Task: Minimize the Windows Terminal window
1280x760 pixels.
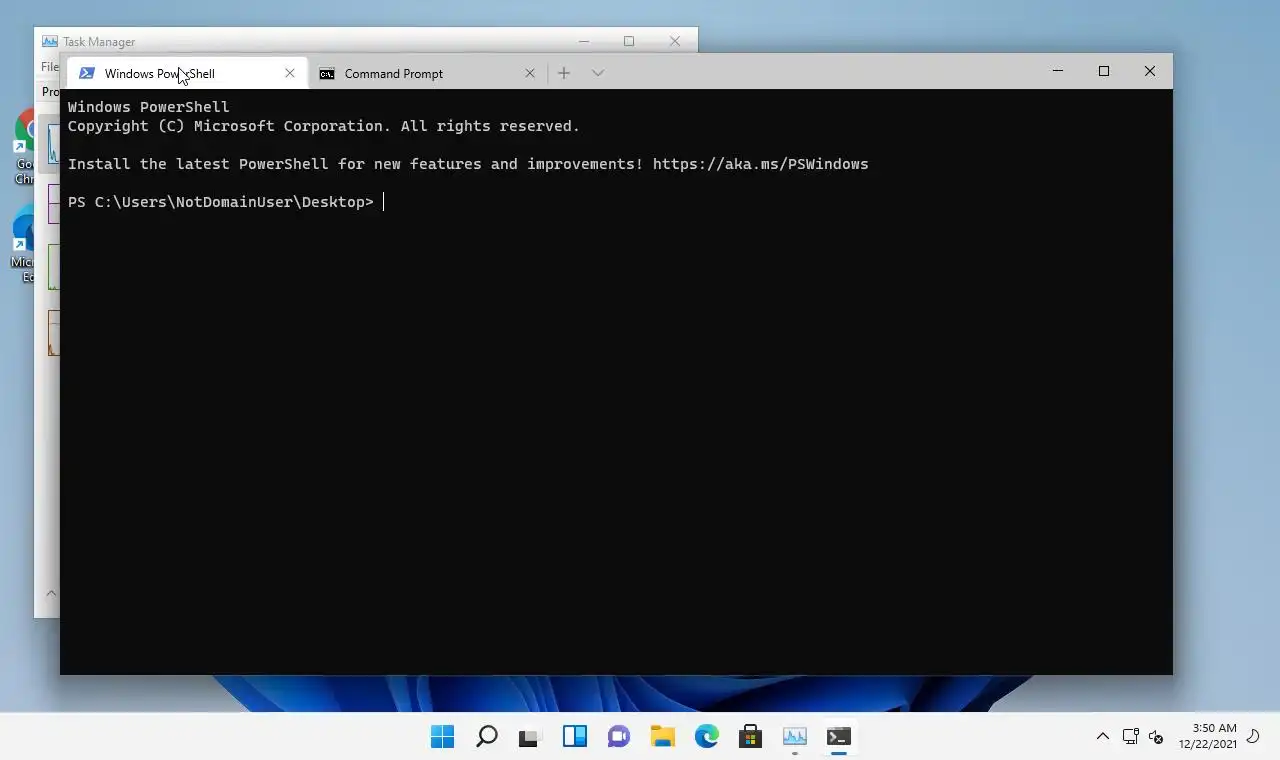Action: [x=1058, y=71]
